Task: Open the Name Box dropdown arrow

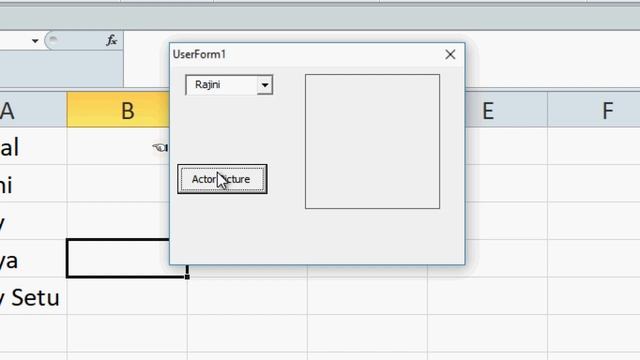Action: click(x=35, y=40)
